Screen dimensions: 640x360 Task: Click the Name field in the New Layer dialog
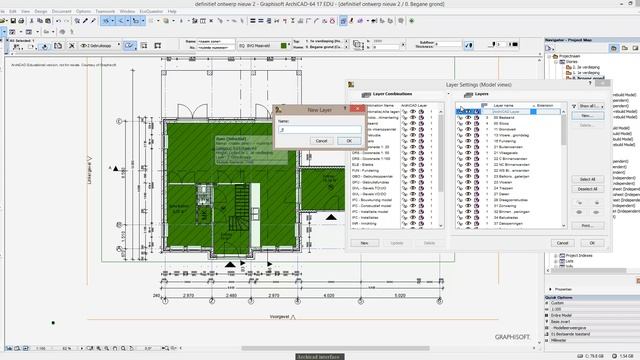point(320,130)
